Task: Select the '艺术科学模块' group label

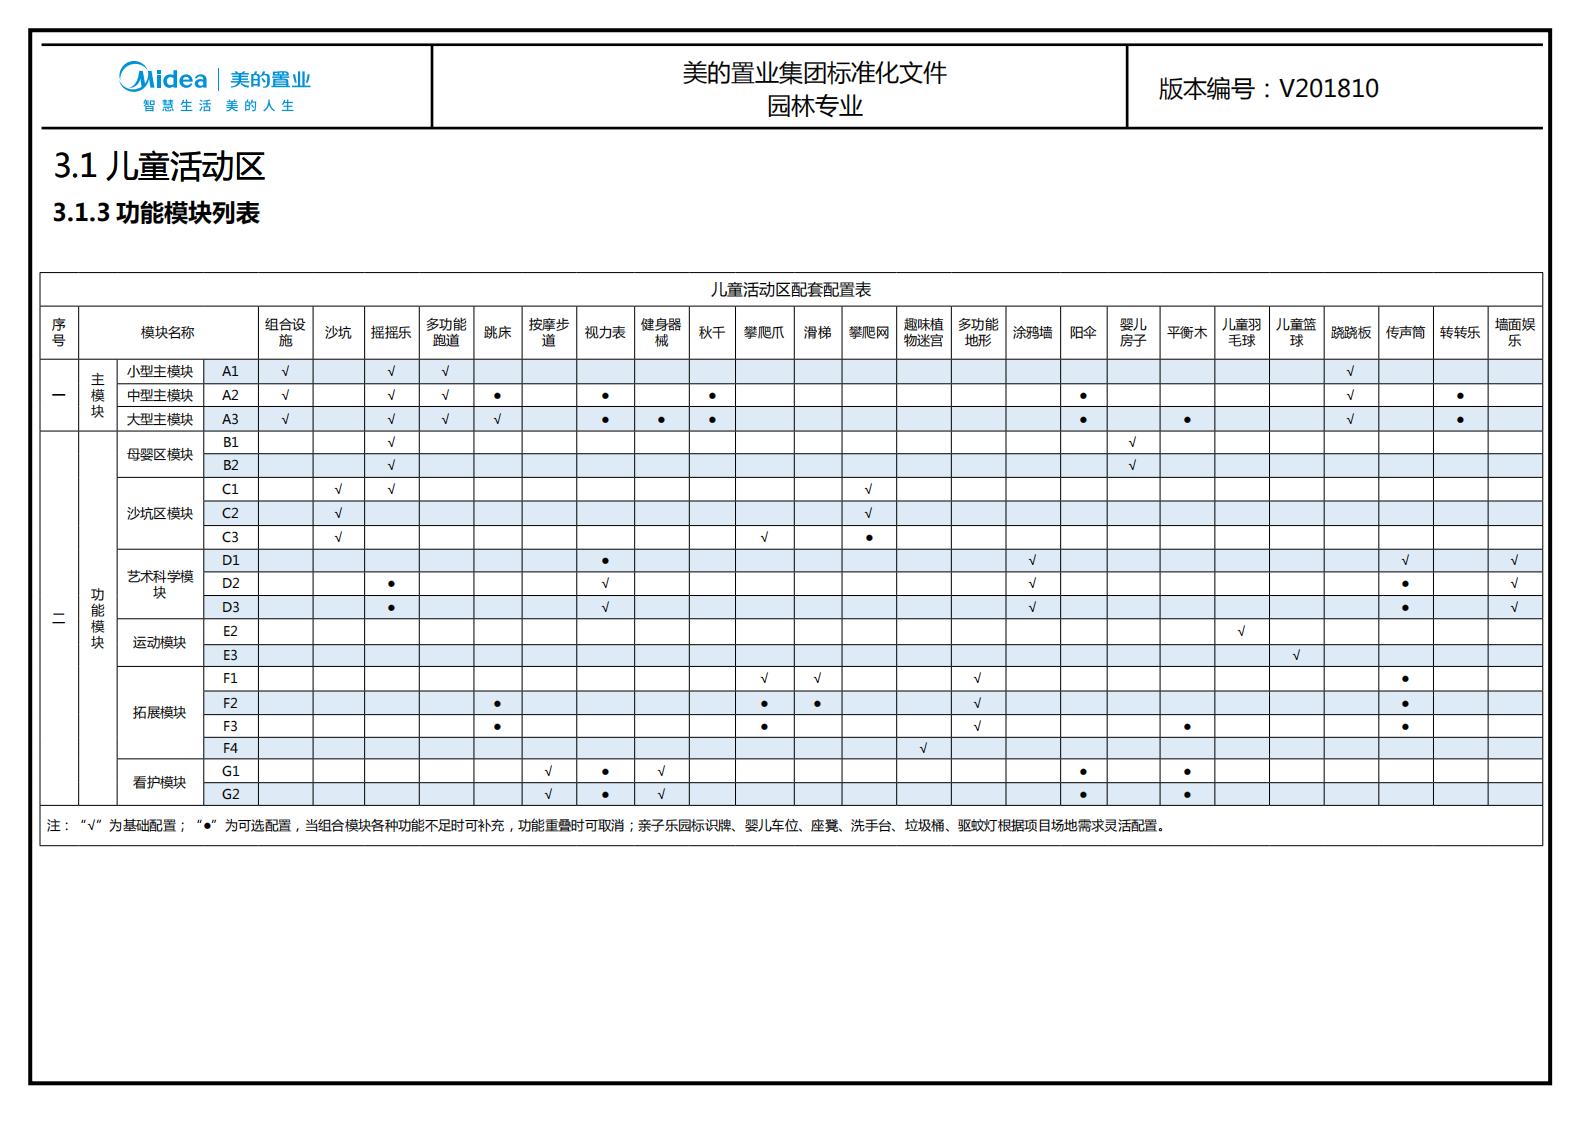Action: pos(160,584)
